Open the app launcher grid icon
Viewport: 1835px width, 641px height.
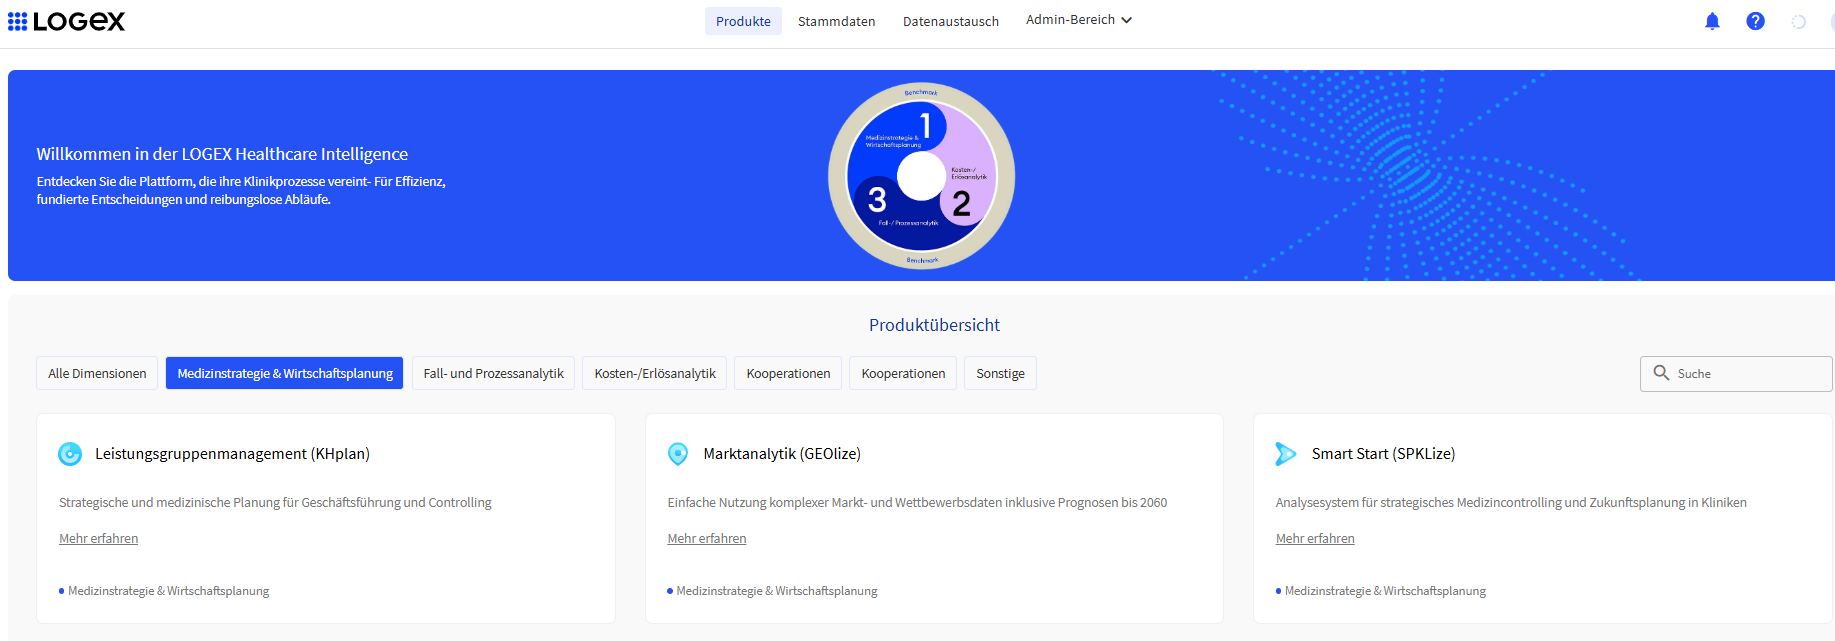[17, 21]
